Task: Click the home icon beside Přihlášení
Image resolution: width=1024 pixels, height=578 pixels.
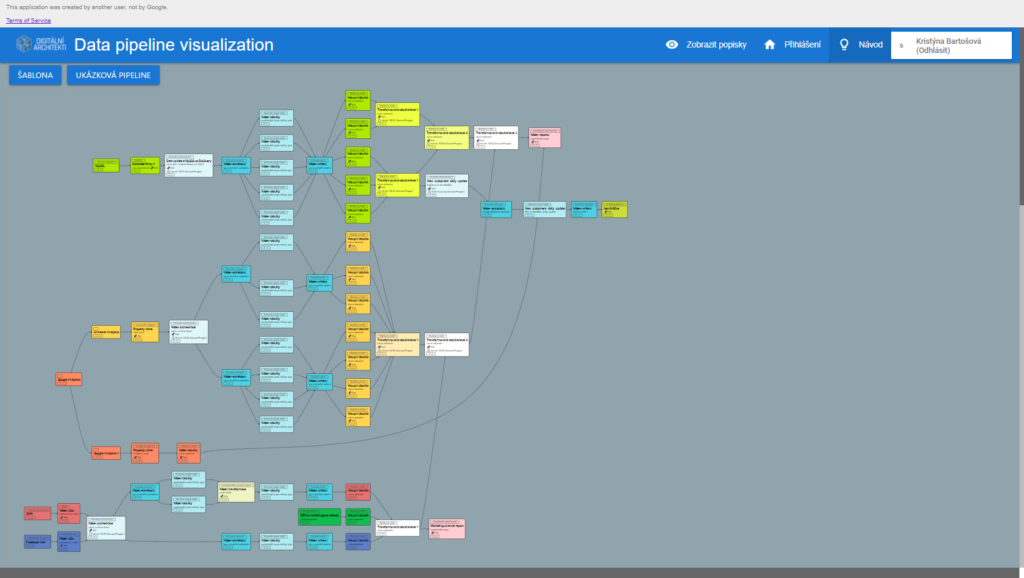Action: pos(769,44)
